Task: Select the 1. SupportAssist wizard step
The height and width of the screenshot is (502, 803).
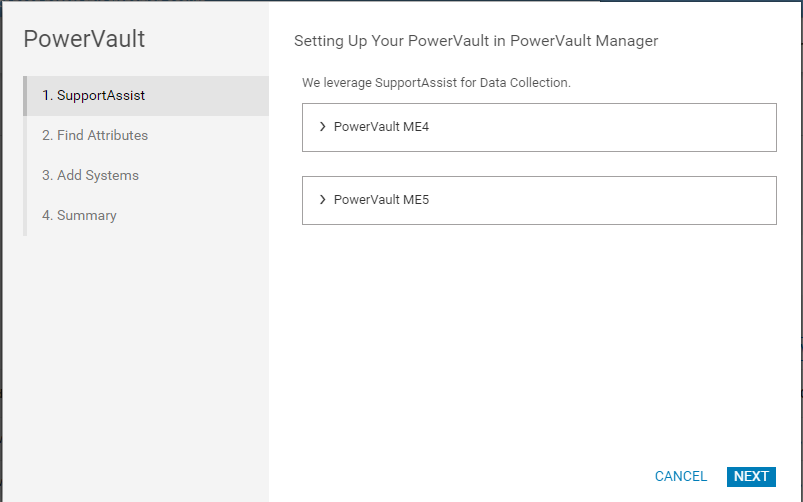Action: click(101, 96)
